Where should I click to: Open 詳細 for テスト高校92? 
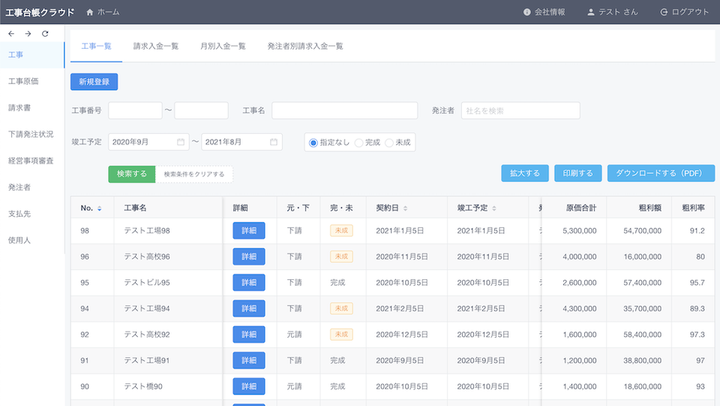click(x=249, y=334)
